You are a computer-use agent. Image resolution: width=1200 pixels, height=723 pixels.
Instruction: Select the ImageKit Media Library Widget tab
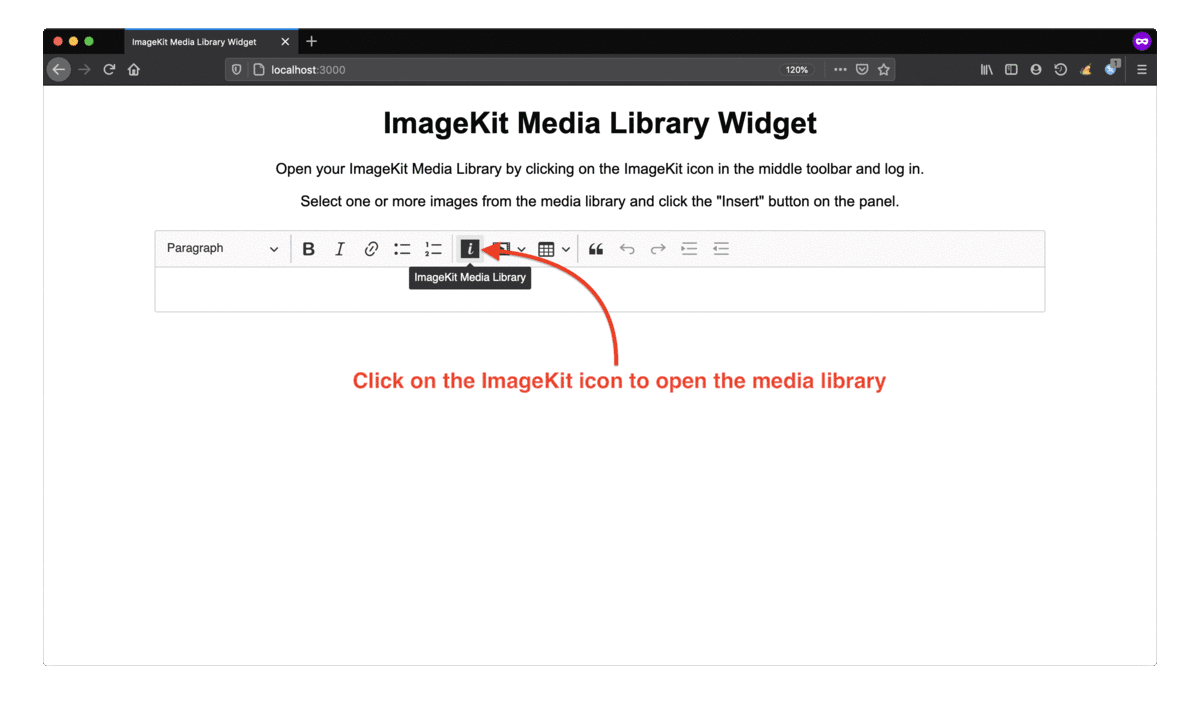pos(210,42)
